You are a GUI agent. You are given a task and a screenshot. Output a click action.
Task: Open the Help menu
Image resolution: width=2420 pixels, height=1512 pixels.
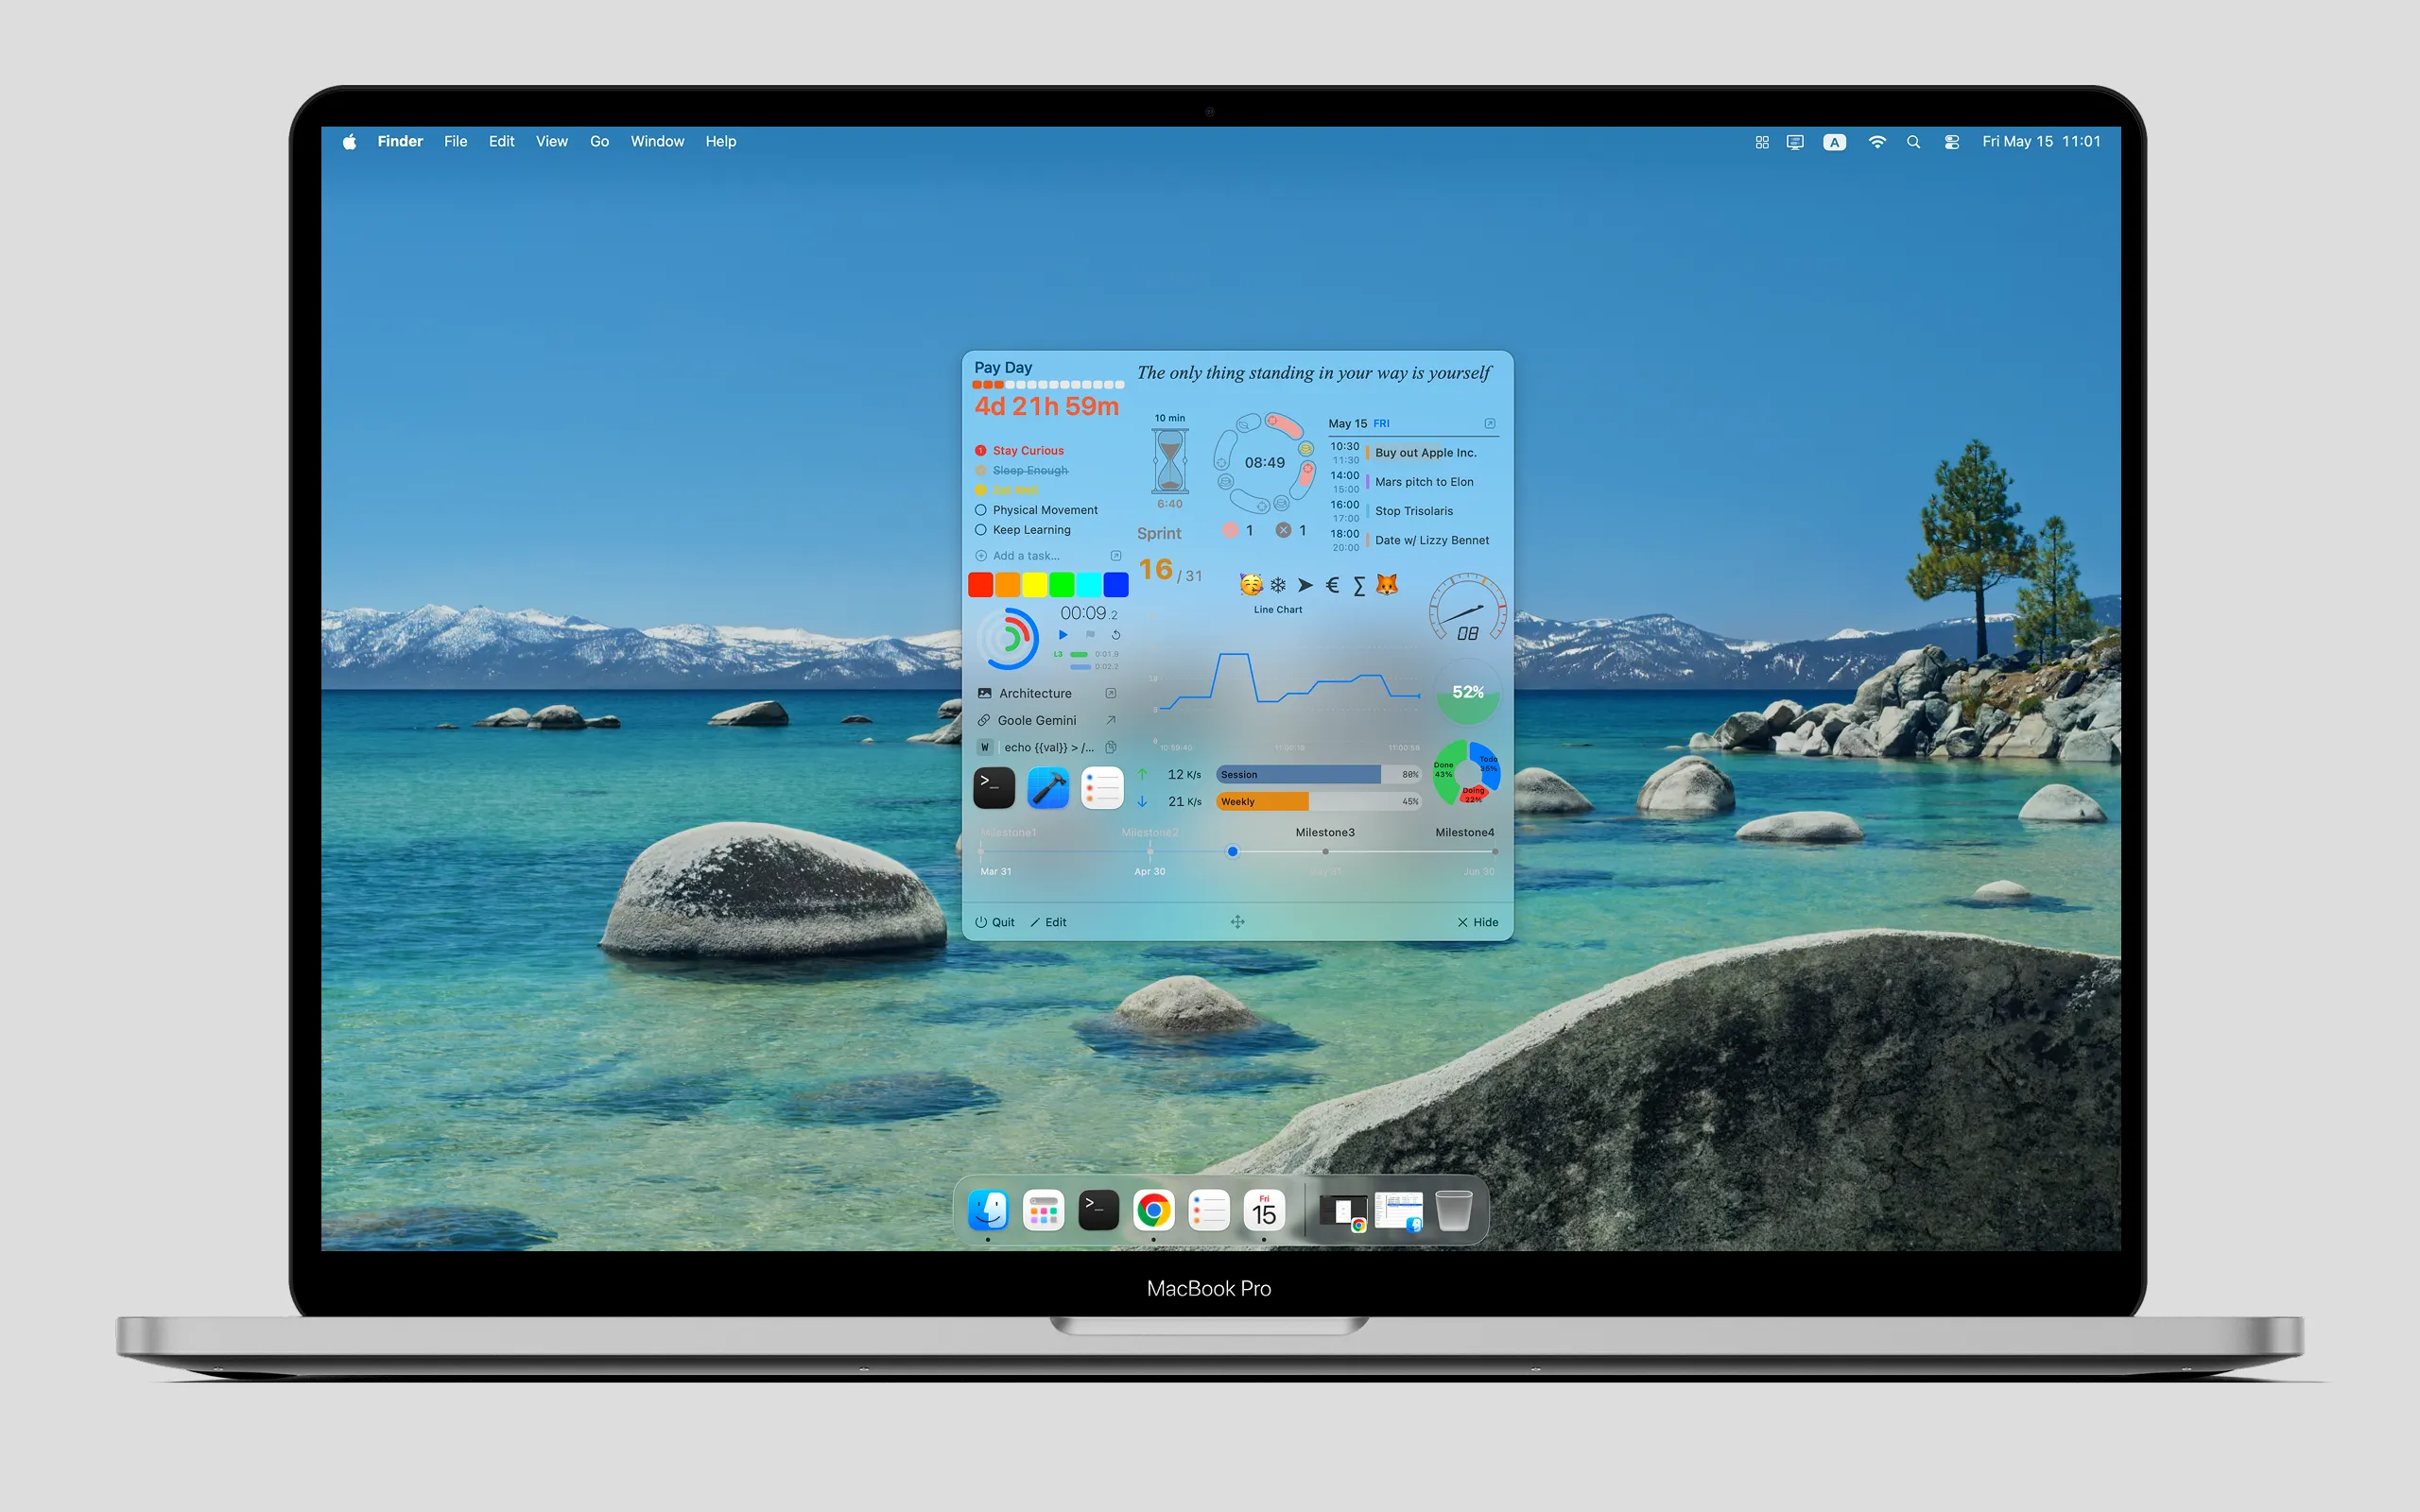720,142
